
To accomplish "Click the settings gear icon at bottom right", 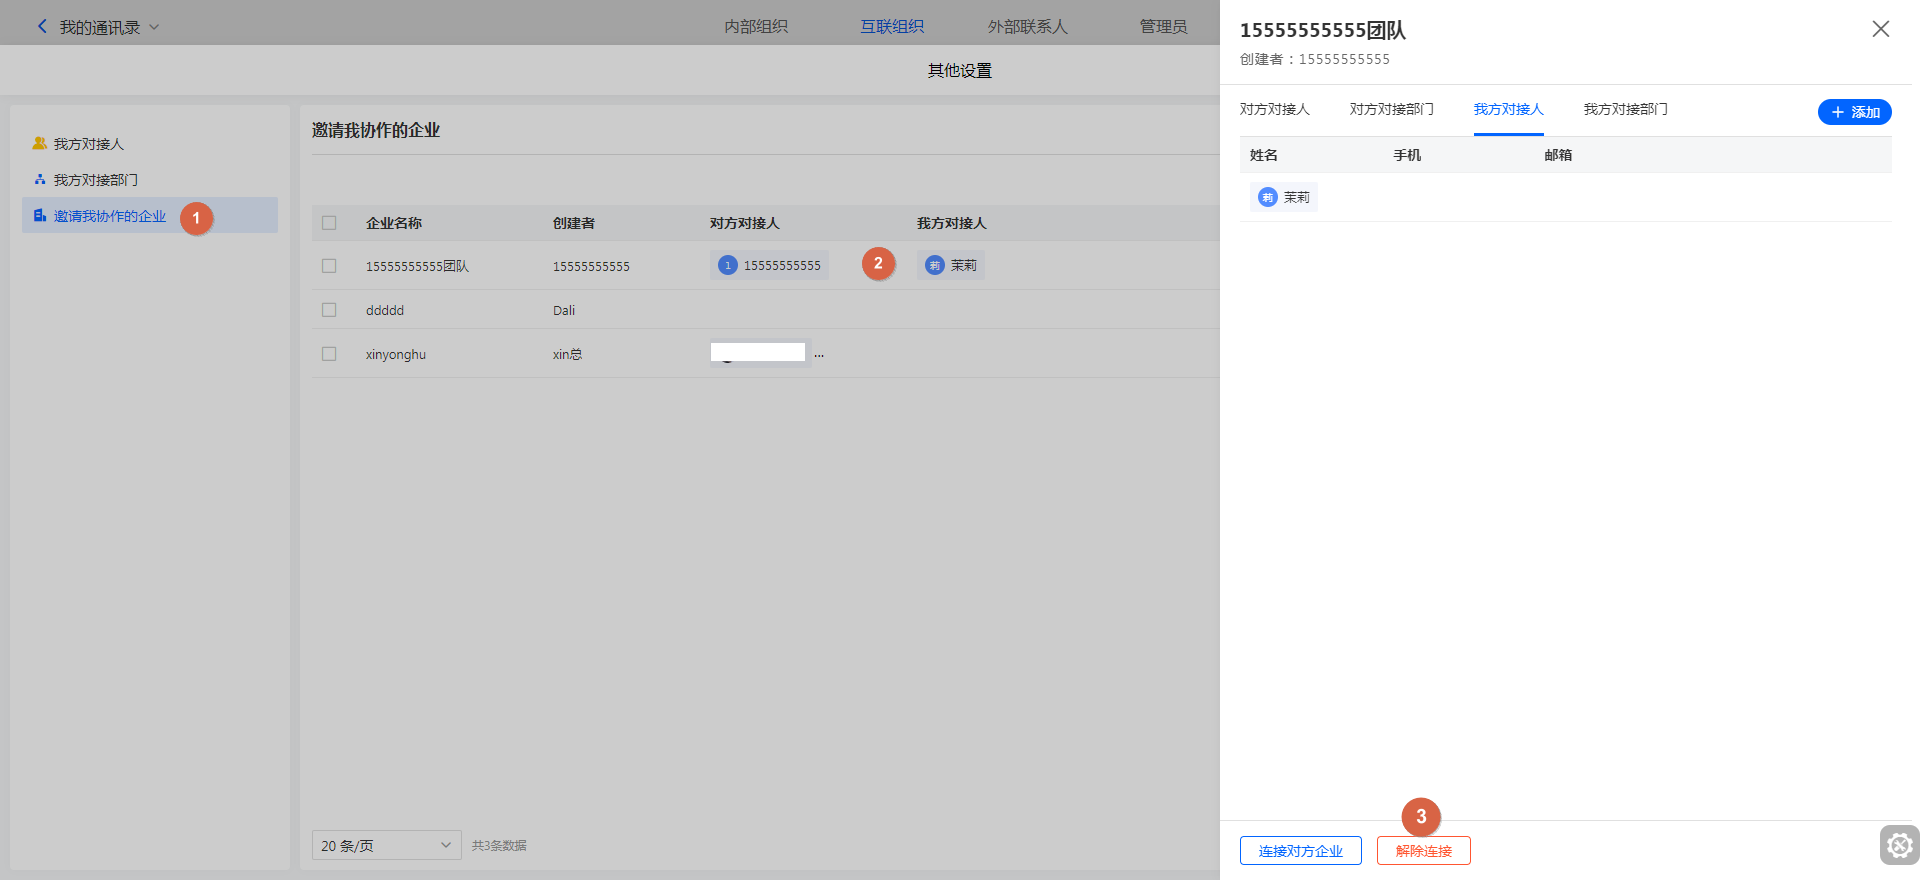I will 1899,846.
